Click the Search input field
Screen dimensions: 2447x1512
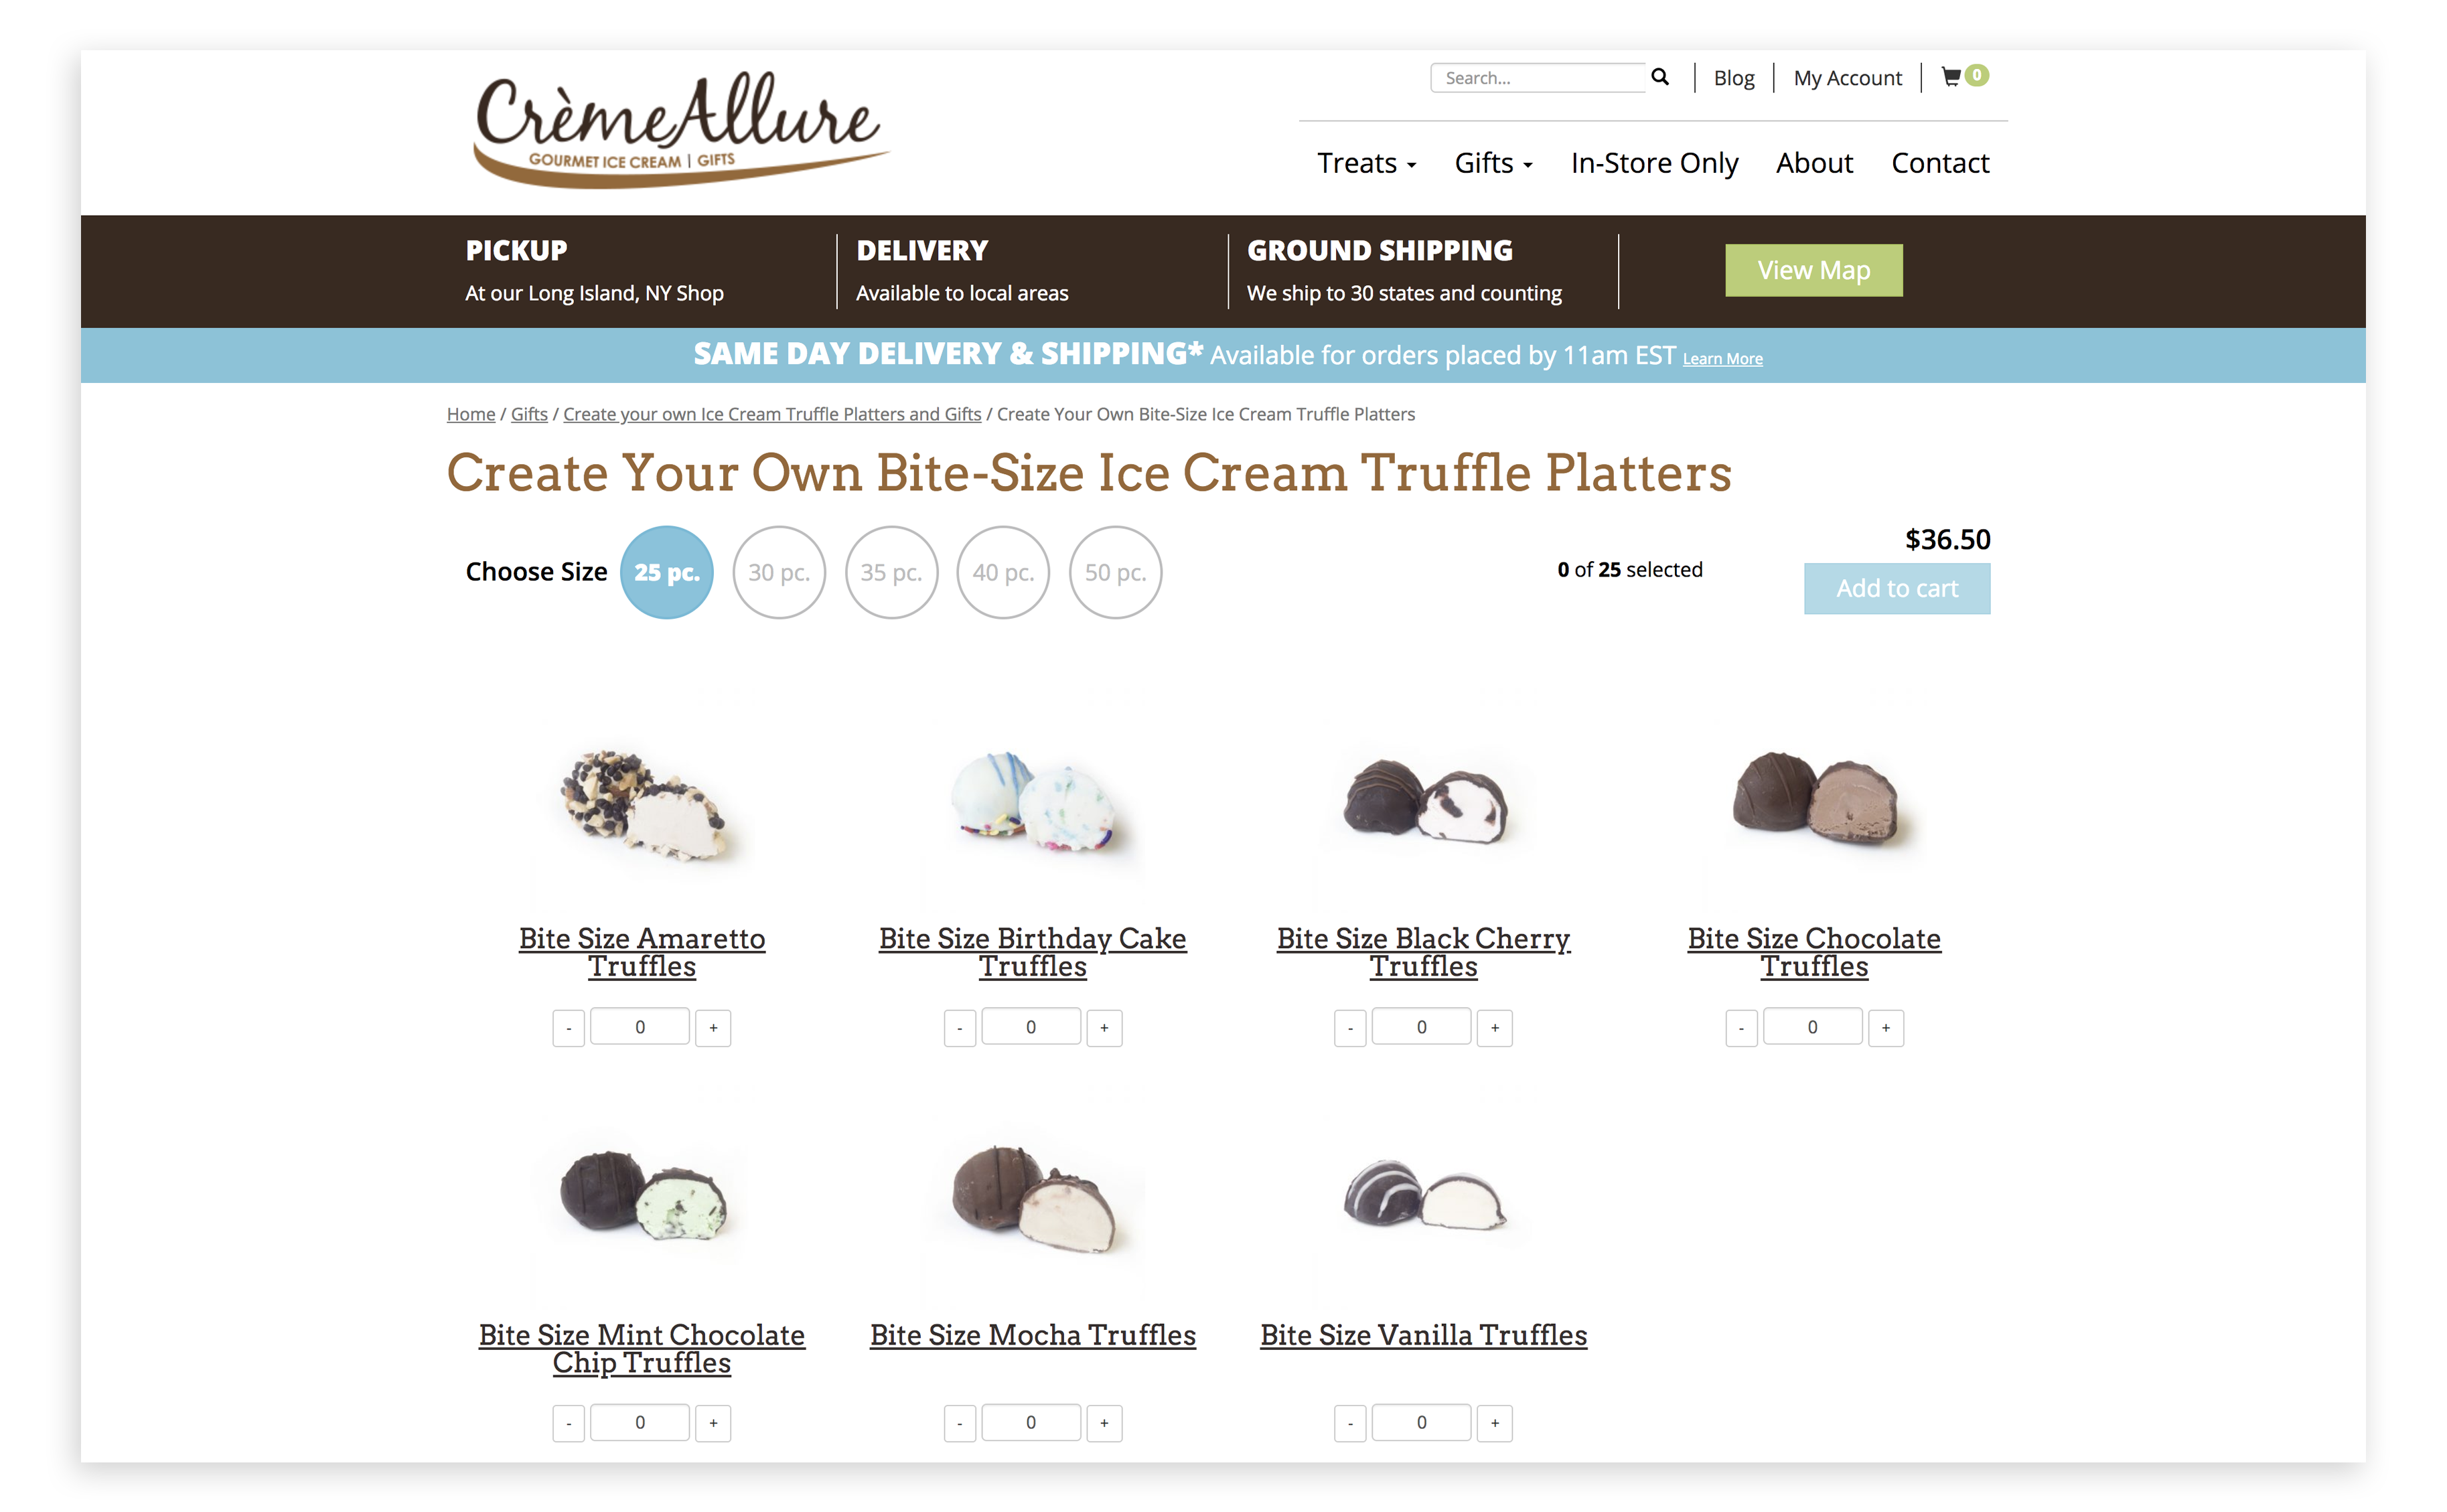pos(1538,77)
